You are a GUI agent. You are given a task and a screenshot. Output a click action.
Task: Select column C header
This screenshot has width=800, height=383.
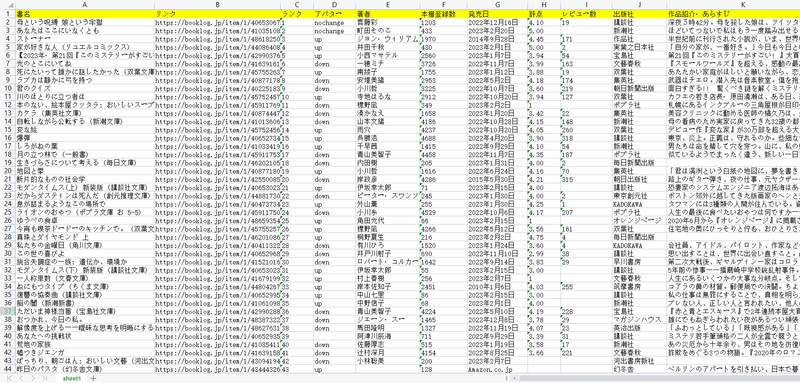pyautogui.click(x=297, y=4)
